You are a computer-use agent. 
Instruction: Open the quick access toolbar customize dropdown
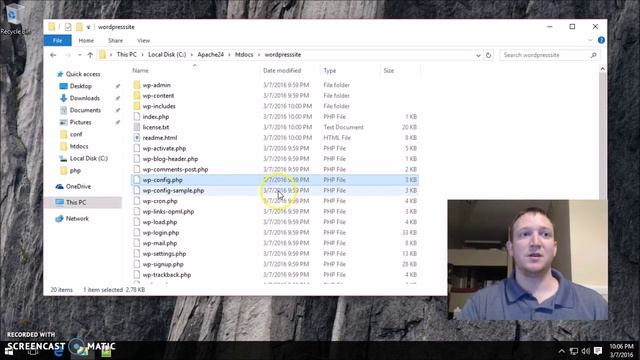pyautogui.click(x=88, y=27)
